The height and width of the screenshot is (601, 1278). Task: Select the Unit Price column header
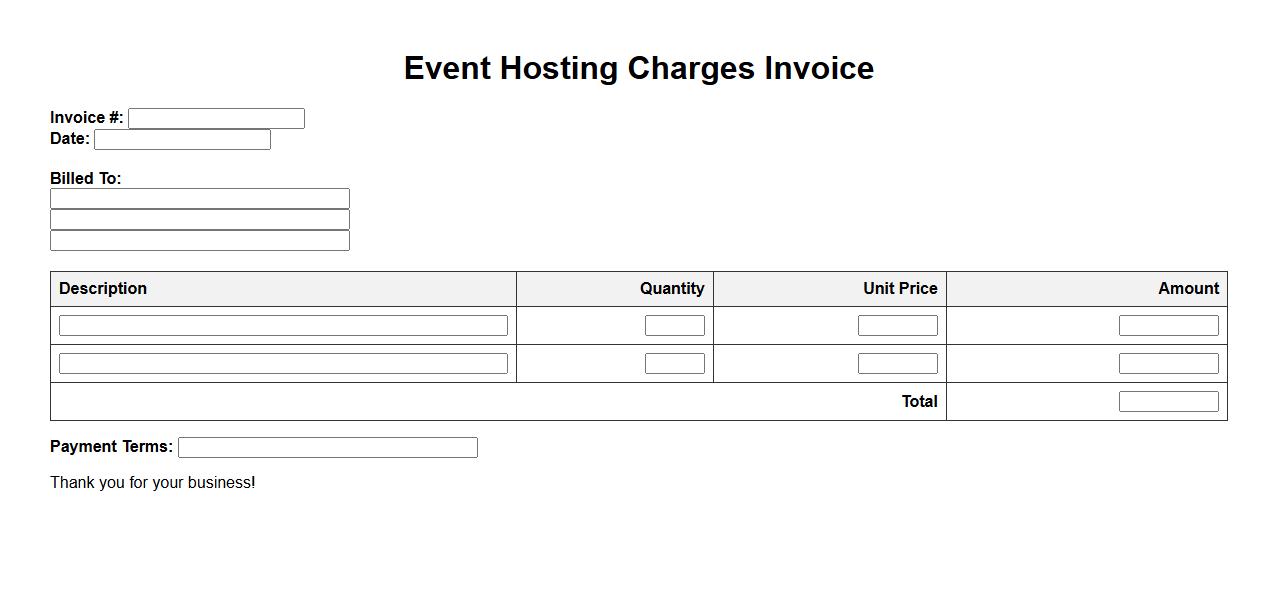pos(900,288)
